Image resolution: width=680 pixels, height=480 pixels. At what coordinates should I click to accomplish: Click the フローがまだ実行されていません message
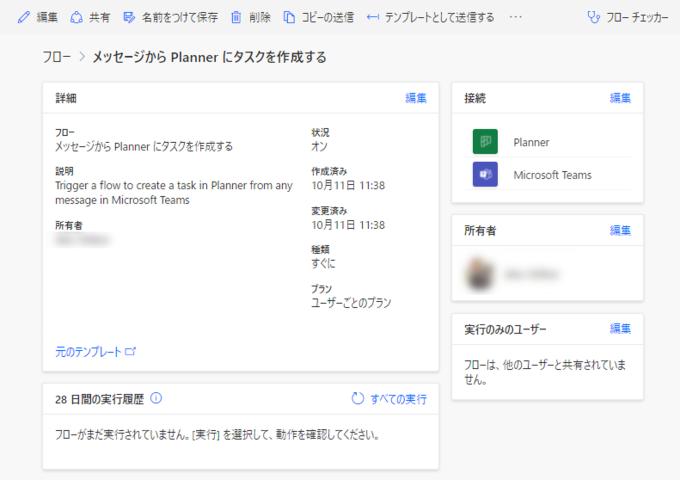coord(217,434)
